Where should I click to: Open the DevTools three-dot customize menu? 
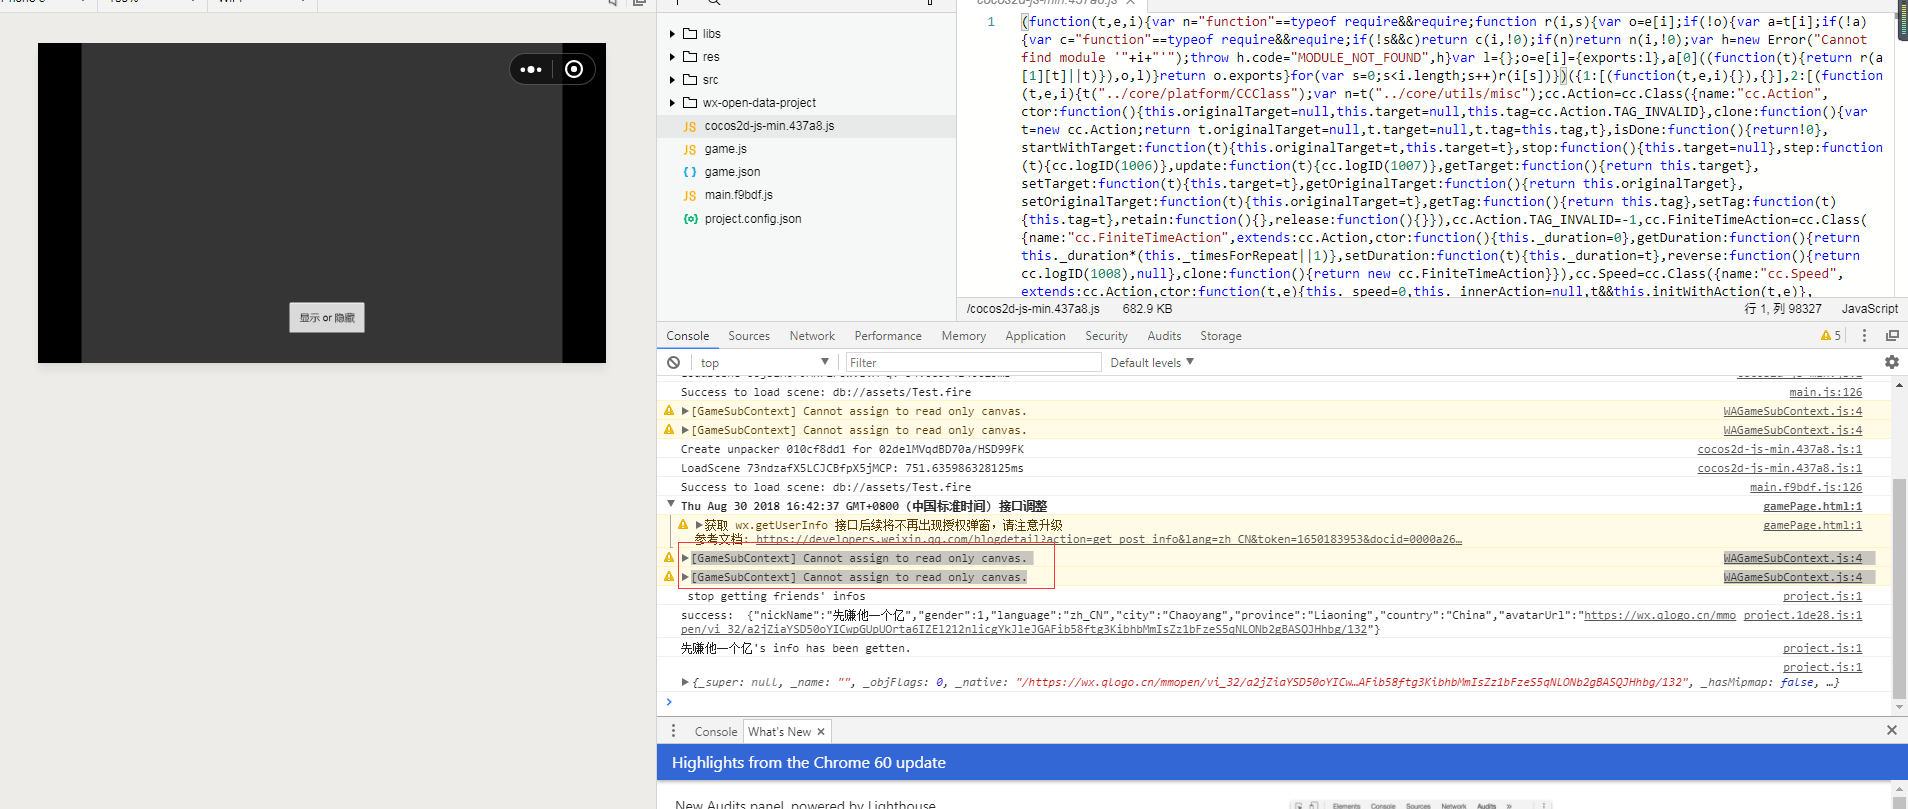tap(1864, 336)
